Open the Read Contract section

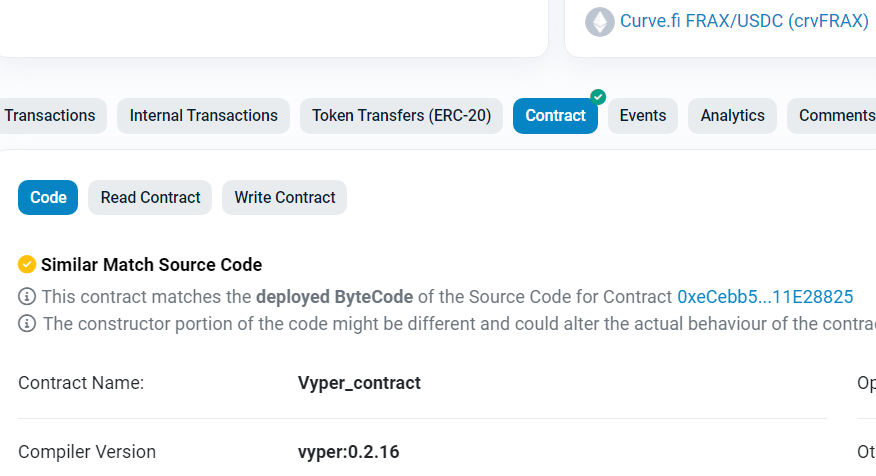click(150, 197)
